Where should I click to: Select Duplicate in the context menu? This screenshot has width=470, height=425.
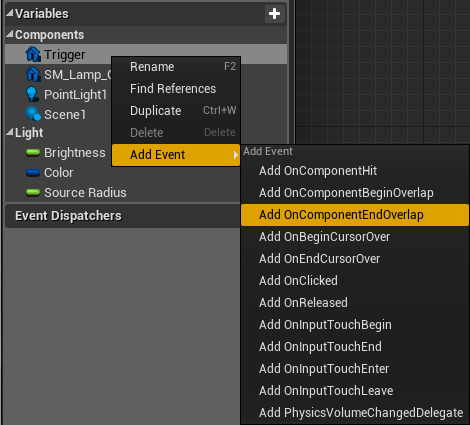pyautogui.click(x=176, y=111)
